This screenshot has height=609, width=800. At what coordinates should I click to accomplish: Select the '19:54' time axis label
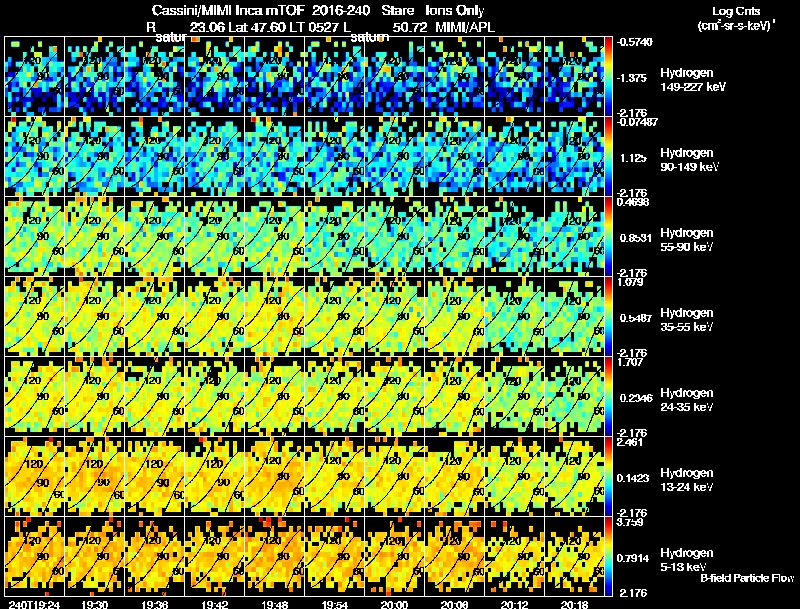[x=335, y=604]
